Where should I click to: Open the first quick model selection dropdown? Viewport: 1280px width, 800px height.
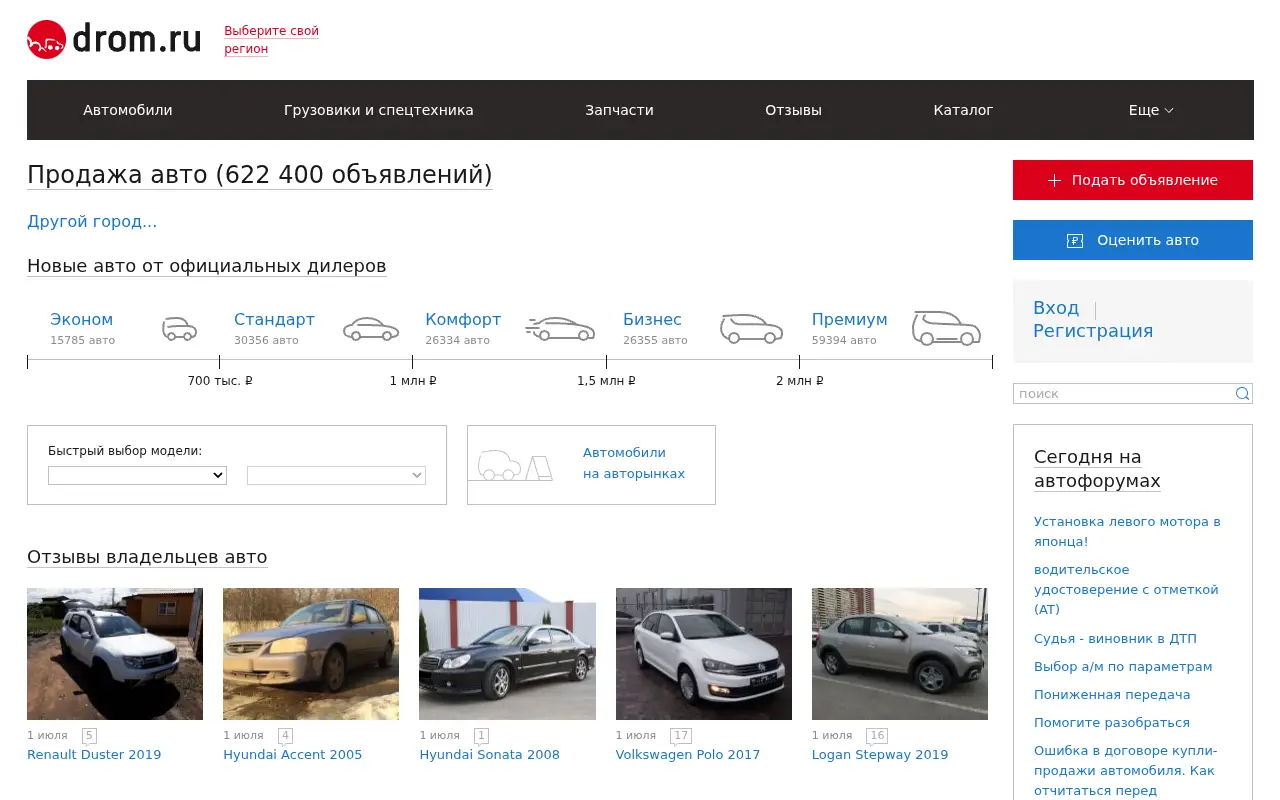pyautogui.click(x=137, y=476)
